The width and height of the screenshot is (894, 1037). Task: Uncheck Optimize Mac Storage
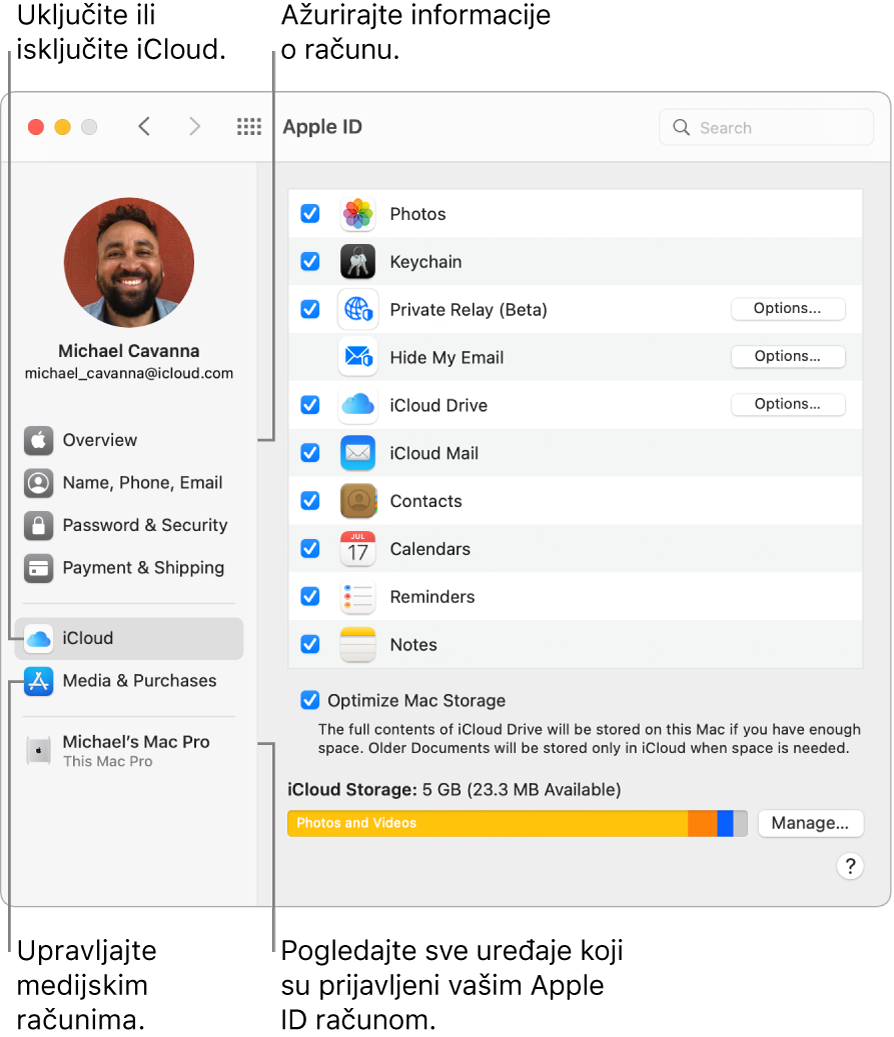pos(310,700)
